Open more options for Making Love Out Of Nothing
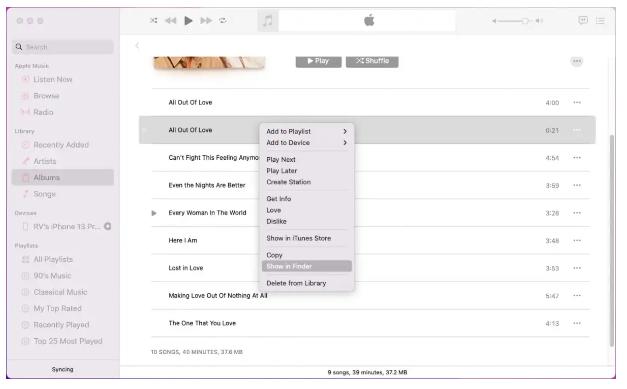 click(577, 296)
